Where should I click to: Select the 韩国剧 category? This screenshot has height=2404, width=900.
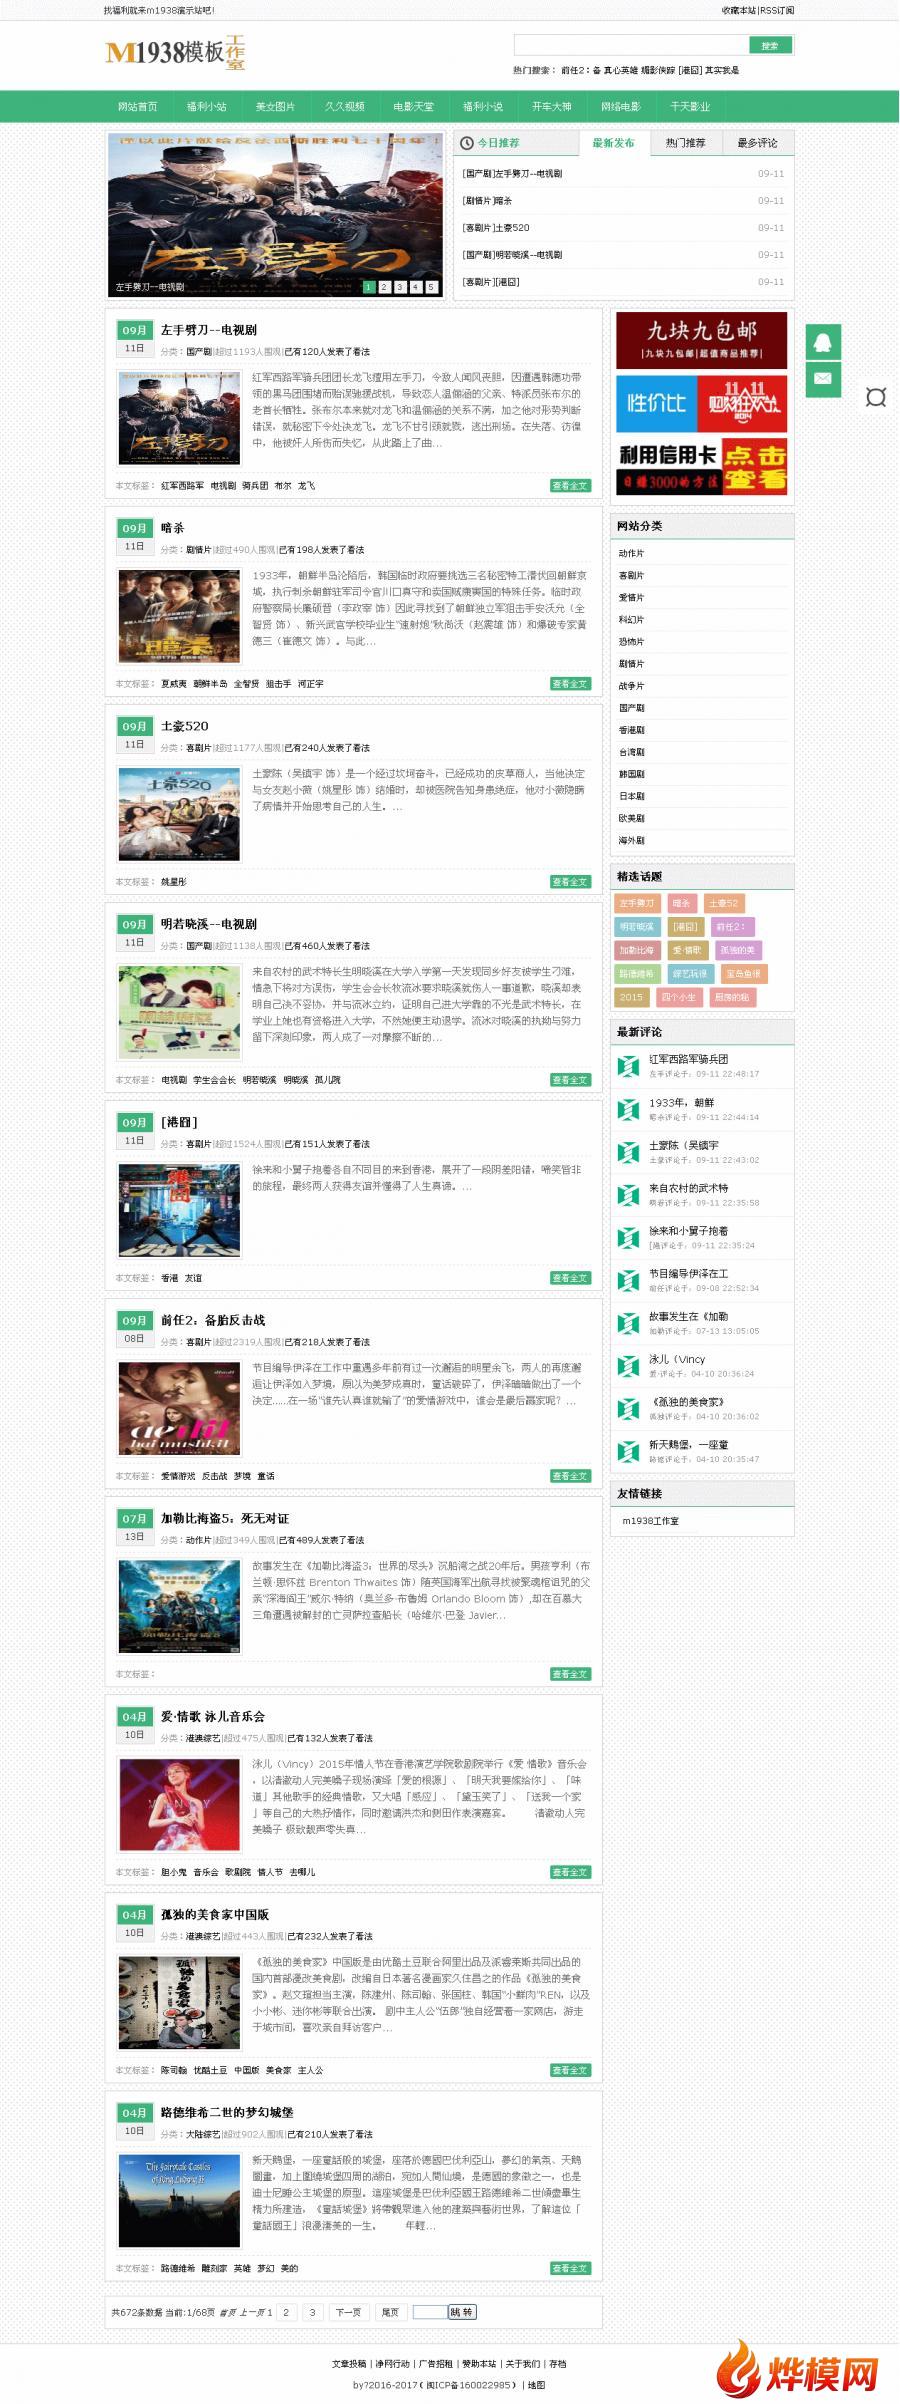click(x=632, y=774)
